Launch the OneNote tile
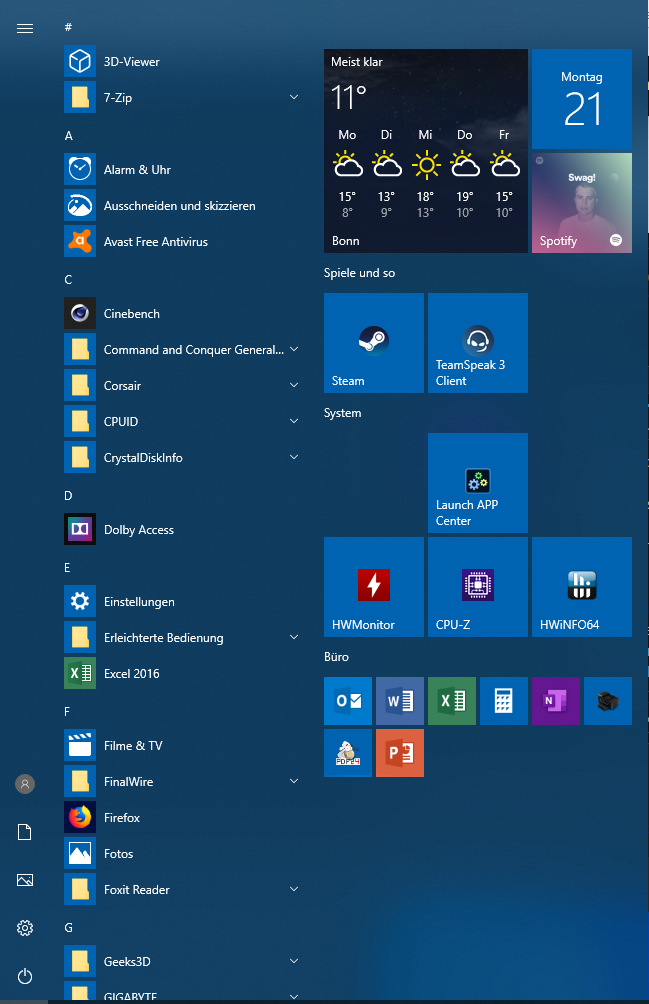This screenshot has height=1004, width=649. (556, 701)
